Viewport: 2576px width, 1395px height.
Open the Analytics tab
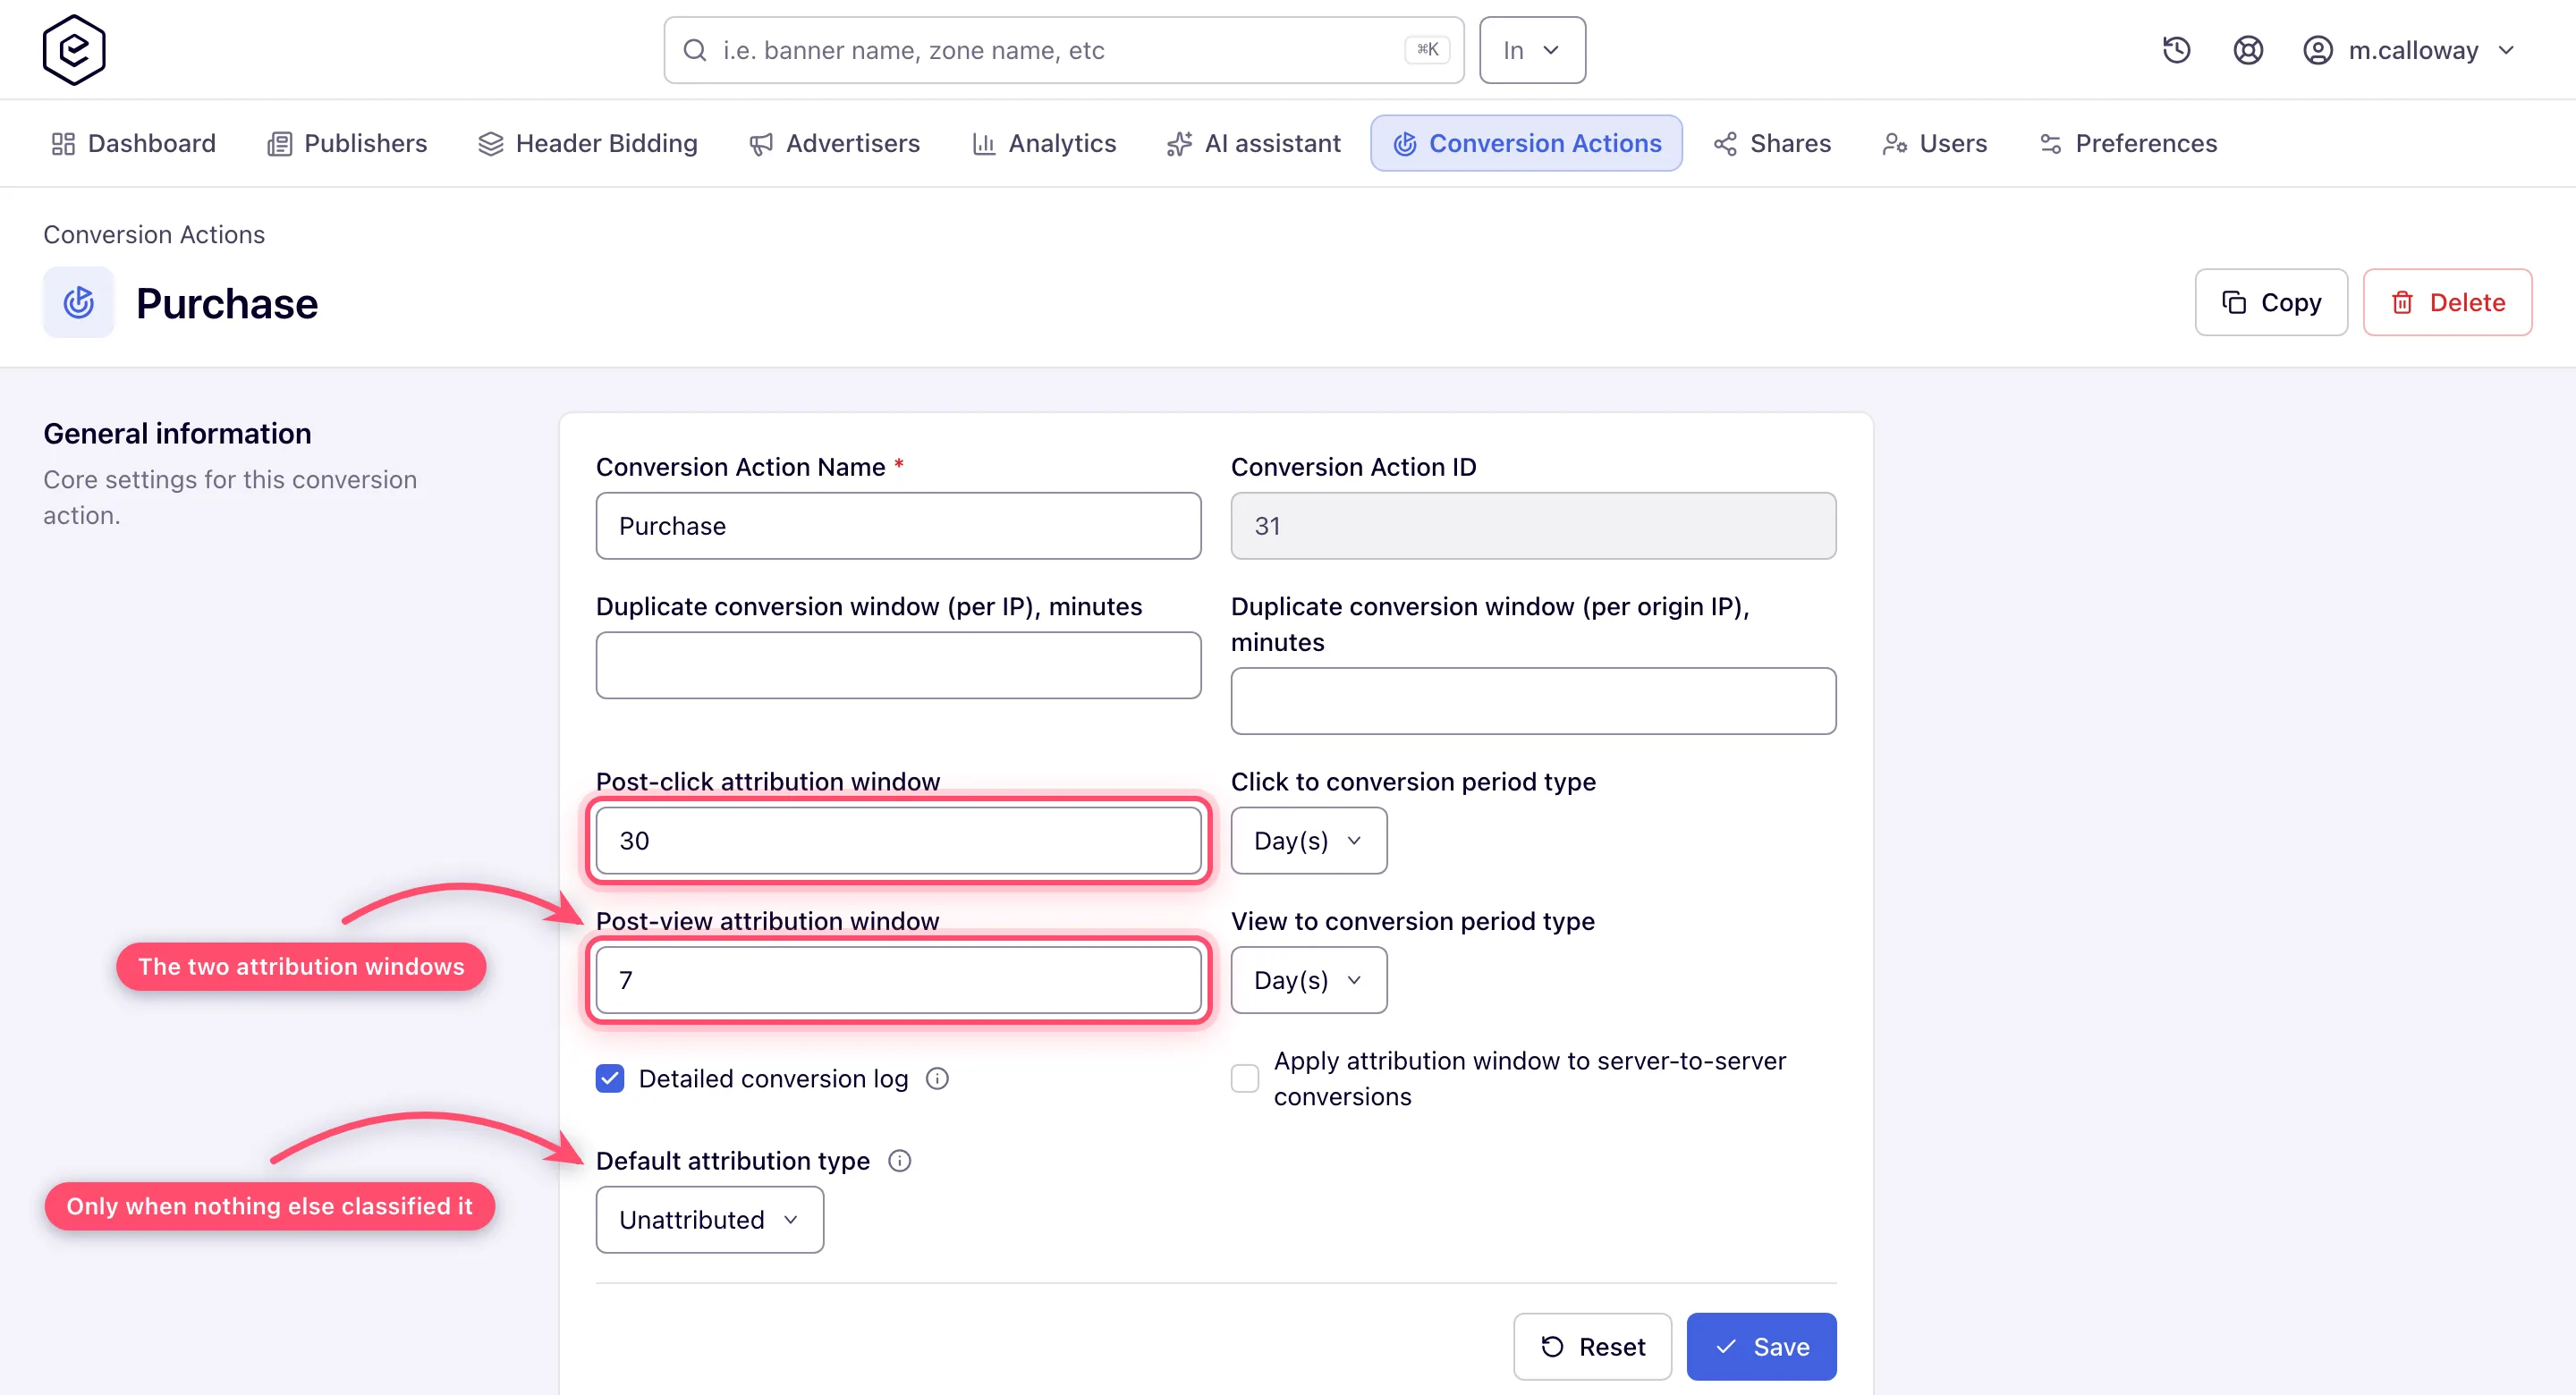(x=1044, y=143)
